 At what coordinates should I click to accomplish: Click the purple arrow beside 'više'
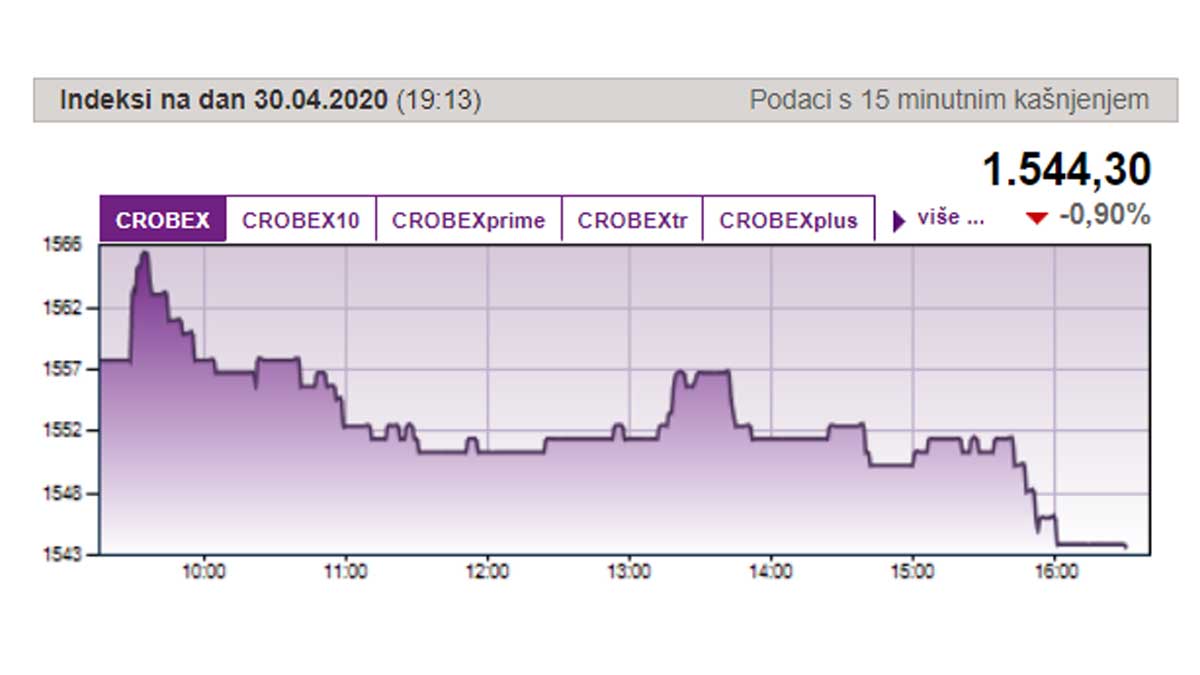pos(899,221)
